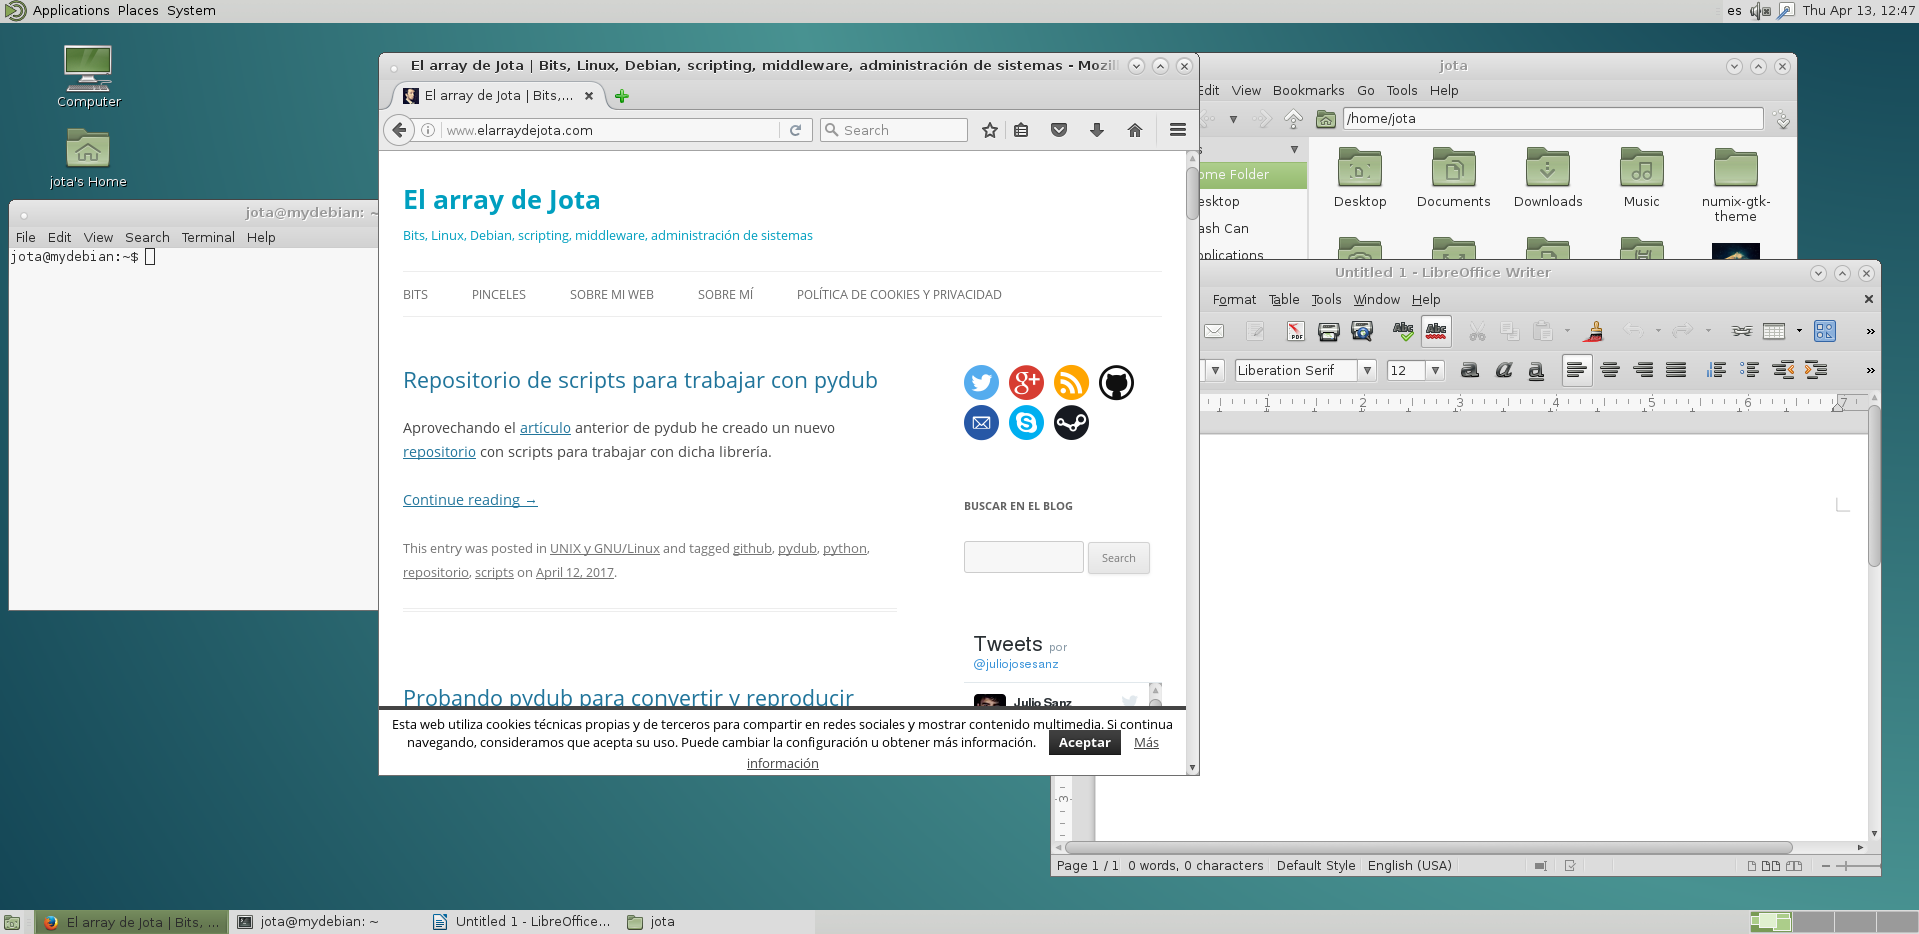Open the font size 12 dropdown

[1435, 370]
